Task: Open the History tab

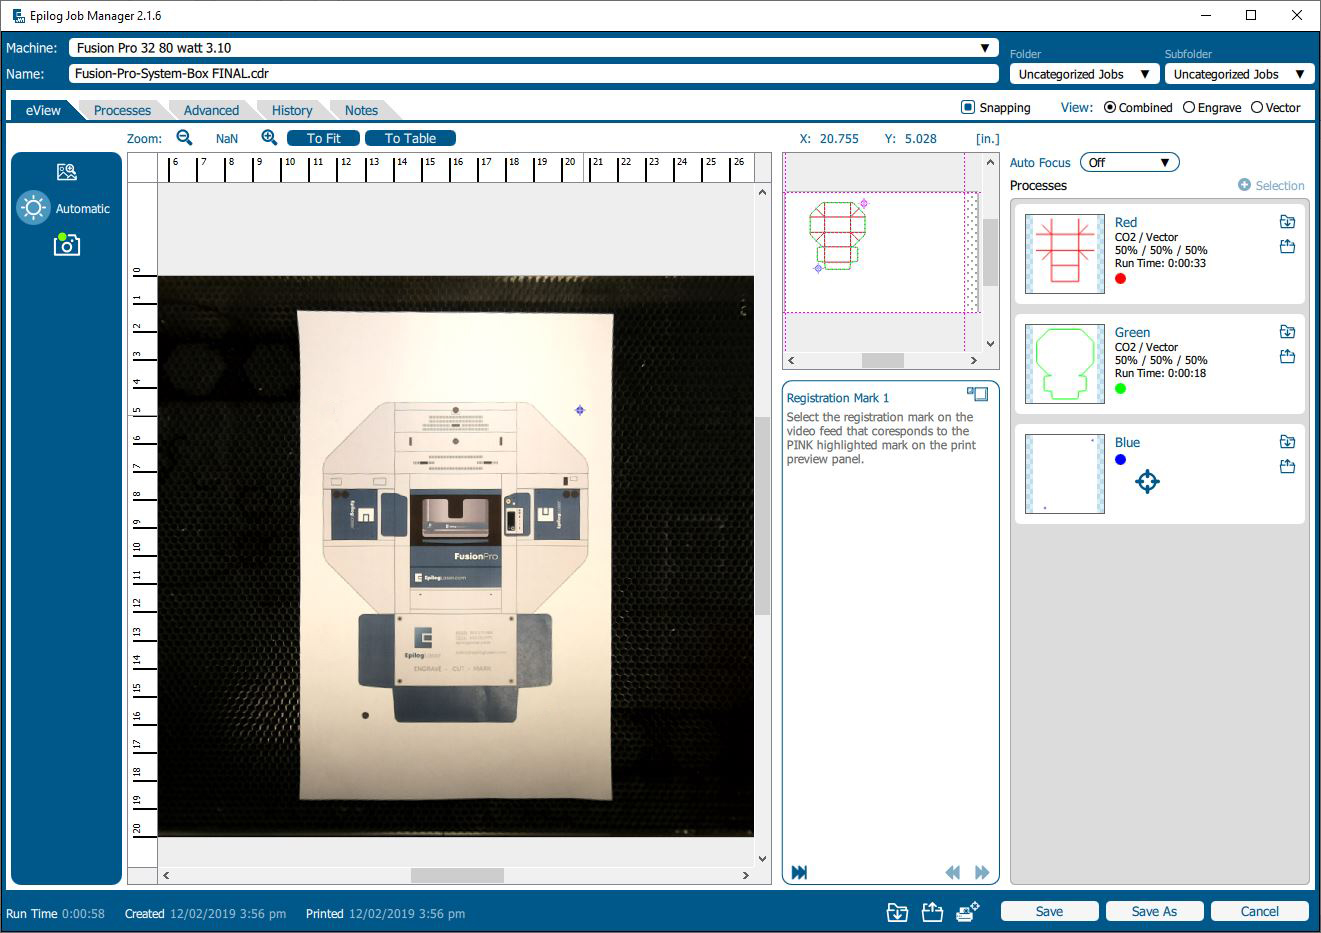Action: tap(292, 110)
